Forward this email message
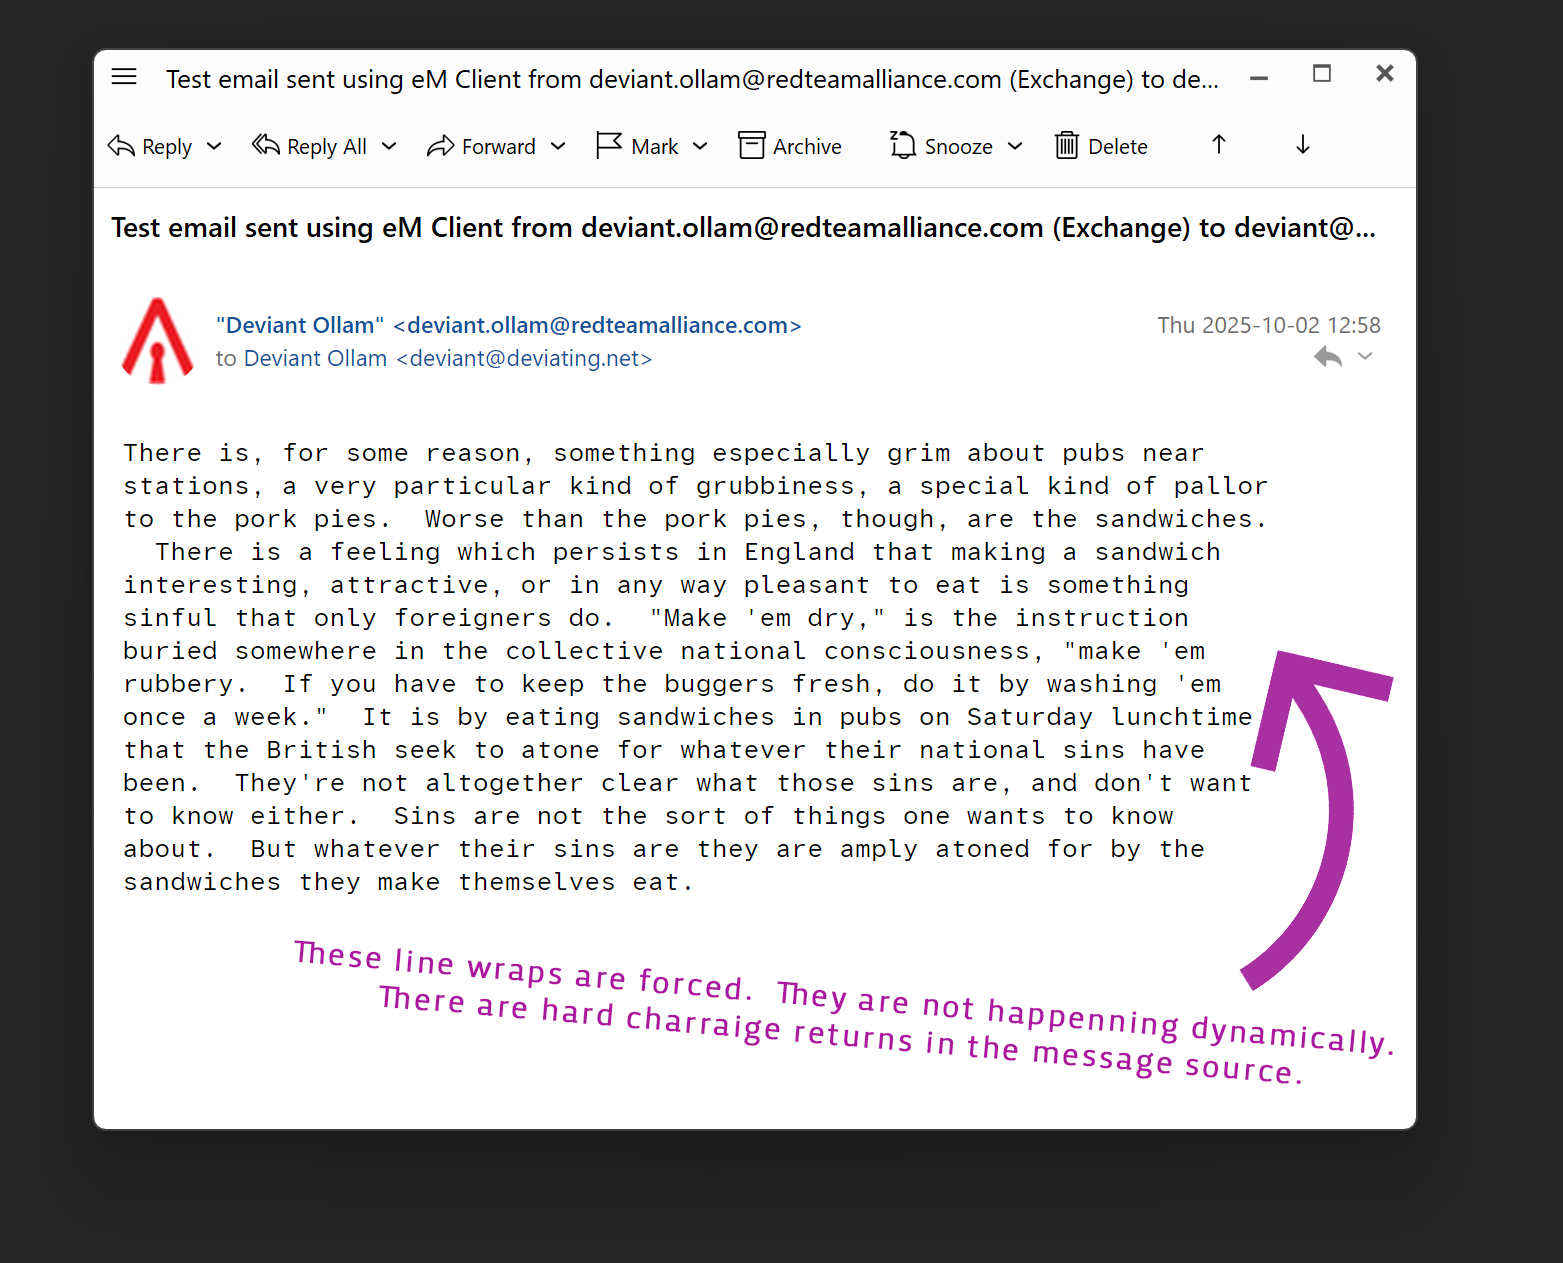The height and width of the screenshot is (1263, 1563). click(x=482, y=146)
